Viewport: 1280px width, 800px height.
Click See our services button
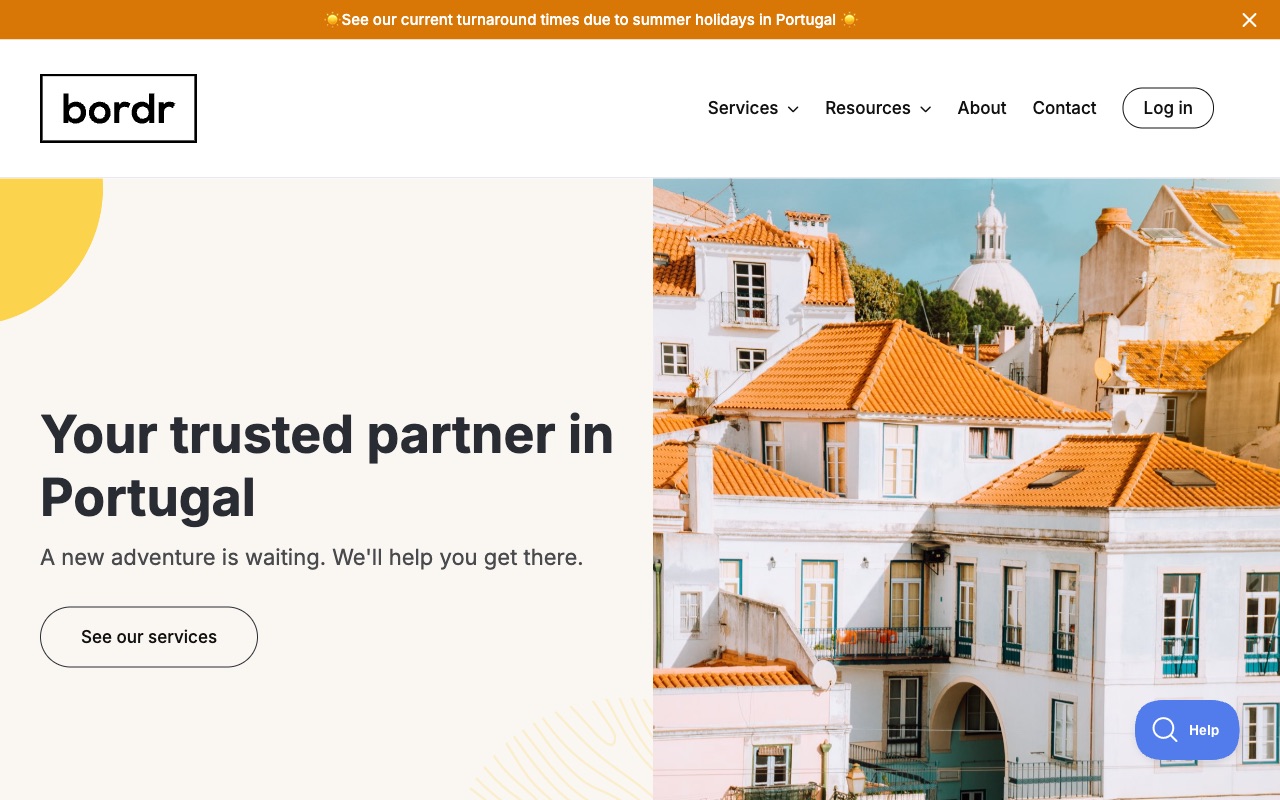point(149,637)
